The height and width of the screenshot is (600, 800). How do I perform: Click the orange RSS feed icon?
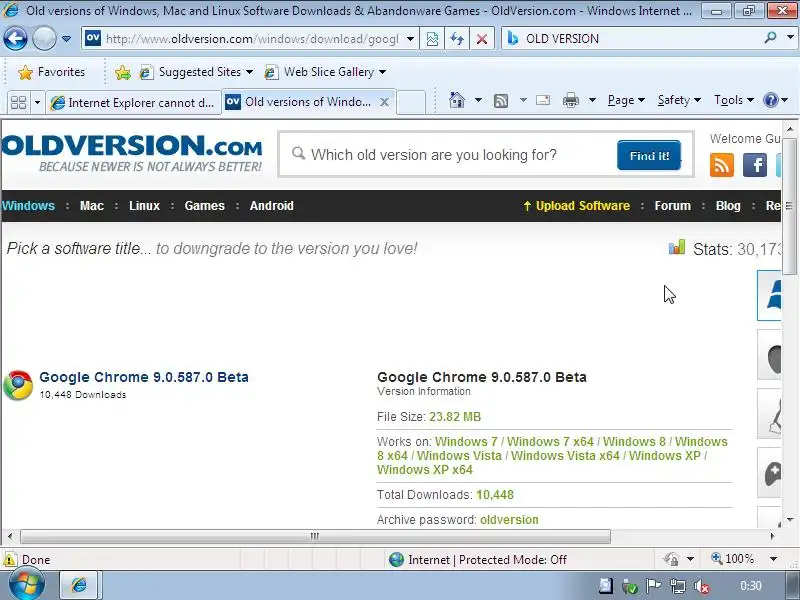coord(721,165)
